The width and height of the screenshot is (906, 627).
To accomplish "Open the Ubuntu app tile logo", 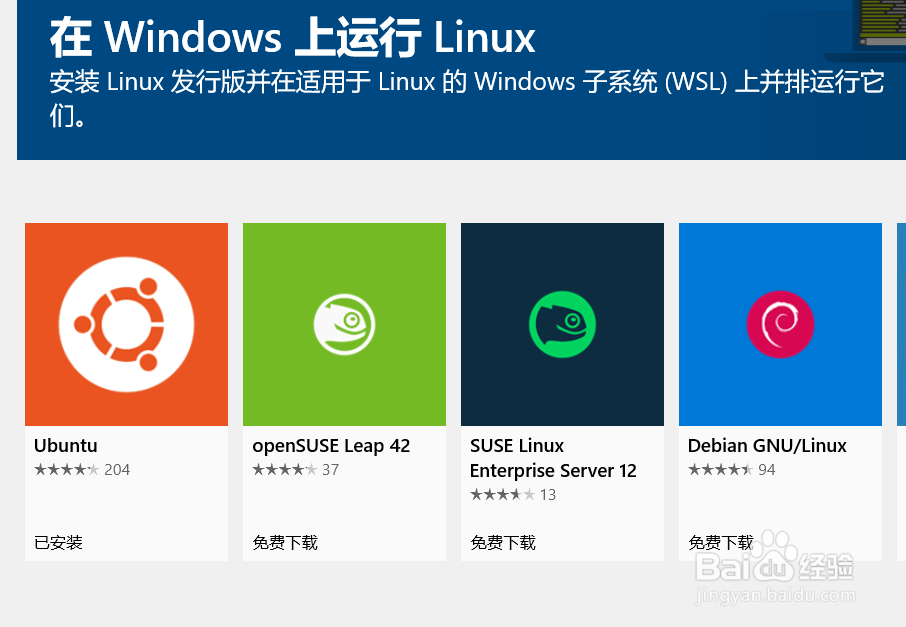I will coord(127,324).
